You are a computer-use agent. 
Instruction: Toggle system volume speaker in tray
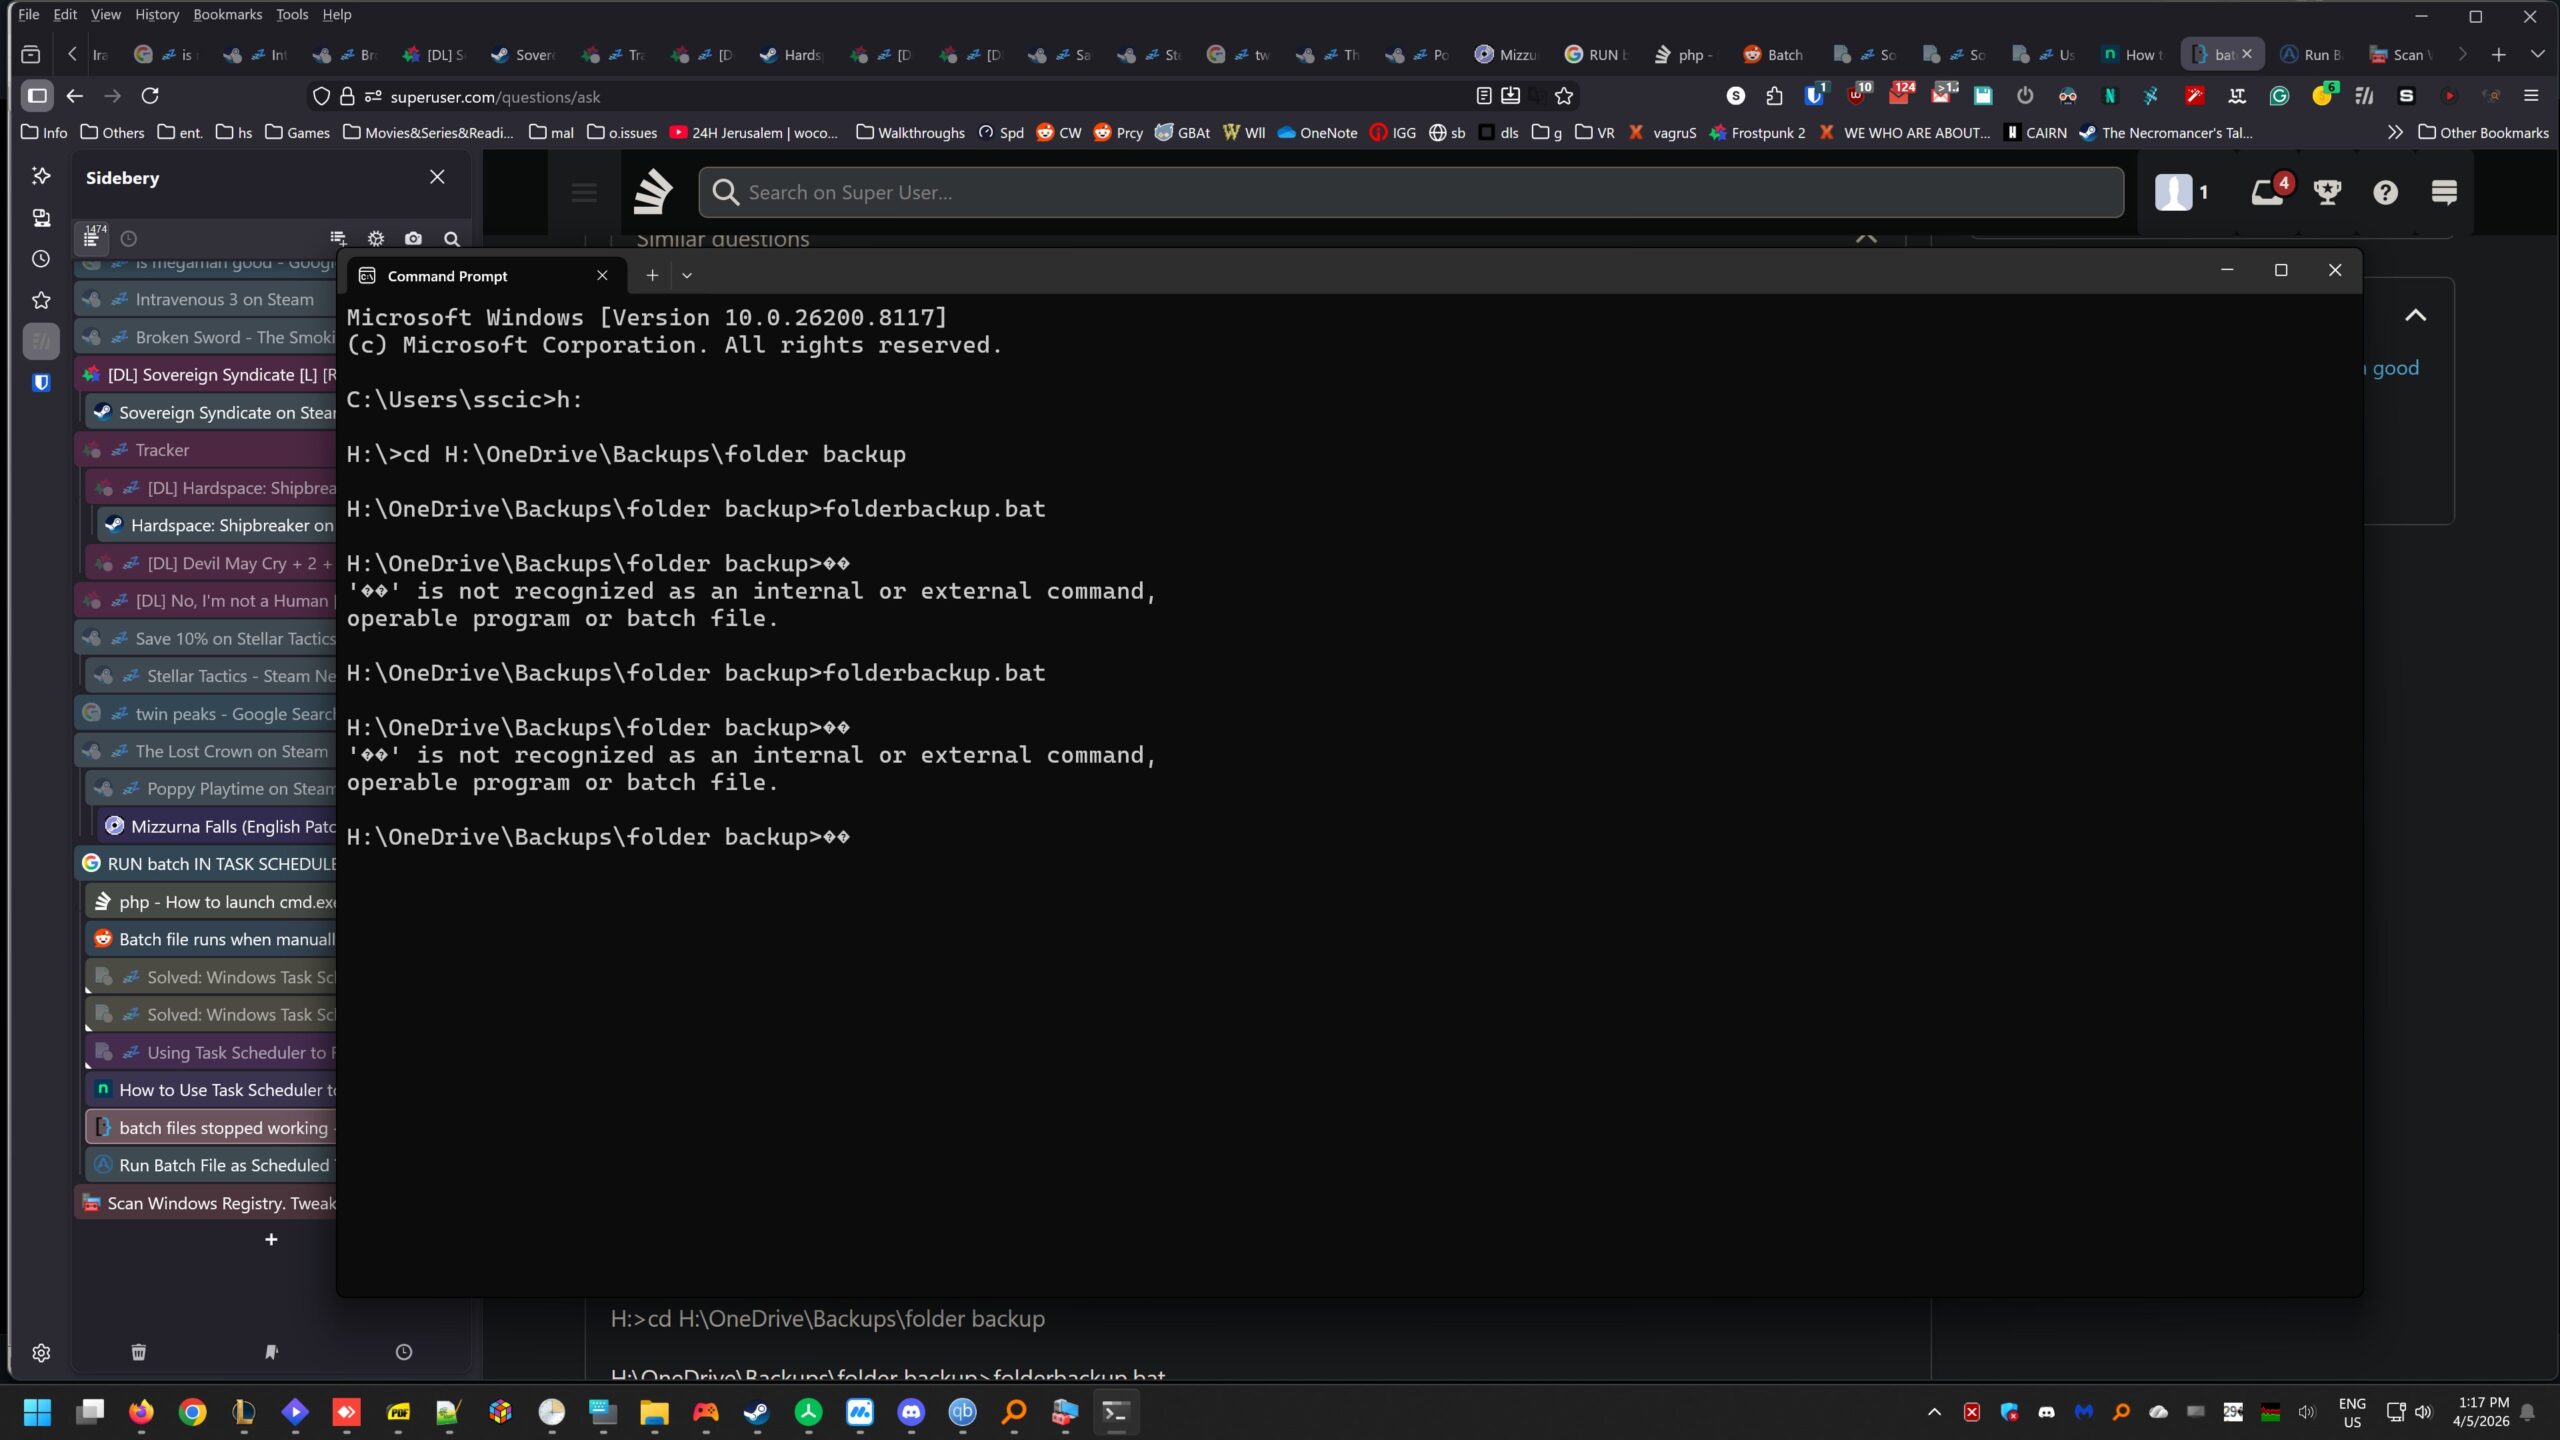pos(2424,1412)
